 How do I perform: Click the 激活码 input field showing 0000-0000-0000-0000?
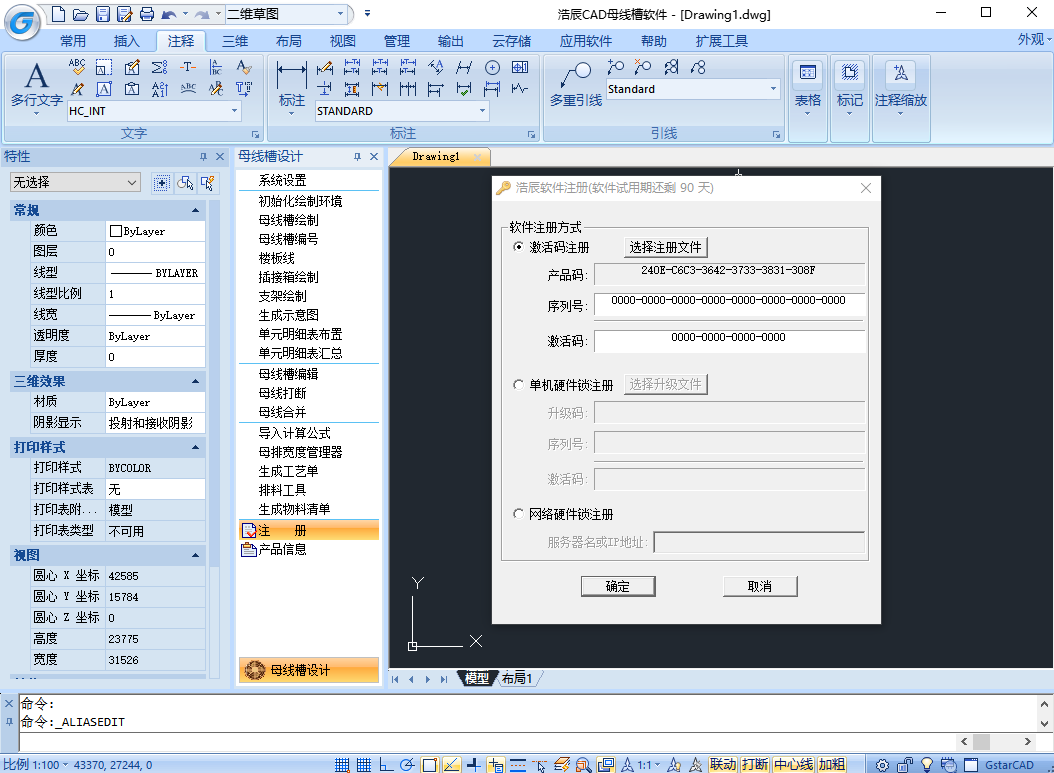(x=729, y=340)
